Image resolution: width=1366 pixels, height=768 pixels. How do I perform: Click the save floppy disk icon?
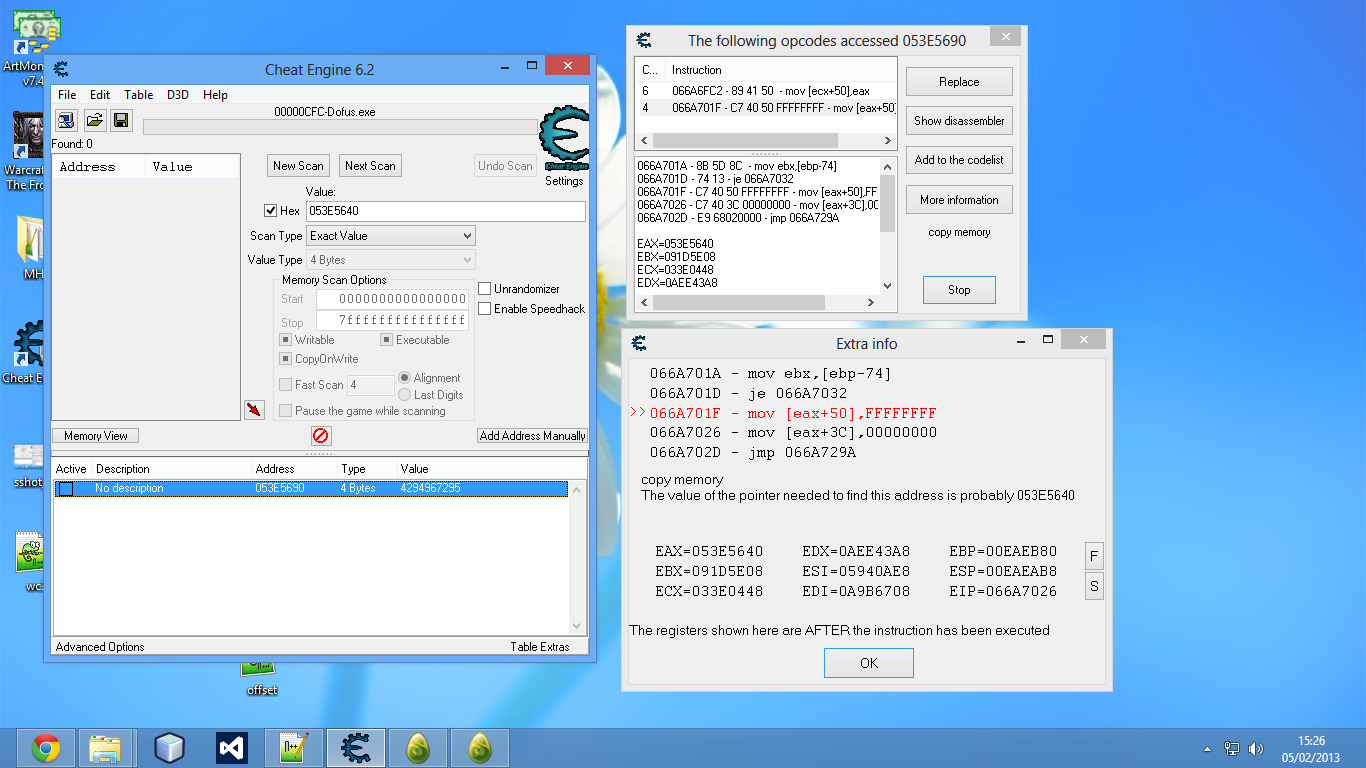click(x=121, y=121)
